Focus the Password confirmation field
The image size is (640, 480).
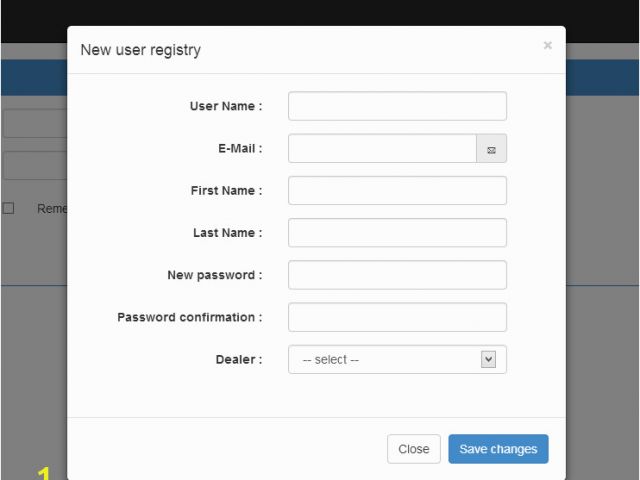pos(397,318)
